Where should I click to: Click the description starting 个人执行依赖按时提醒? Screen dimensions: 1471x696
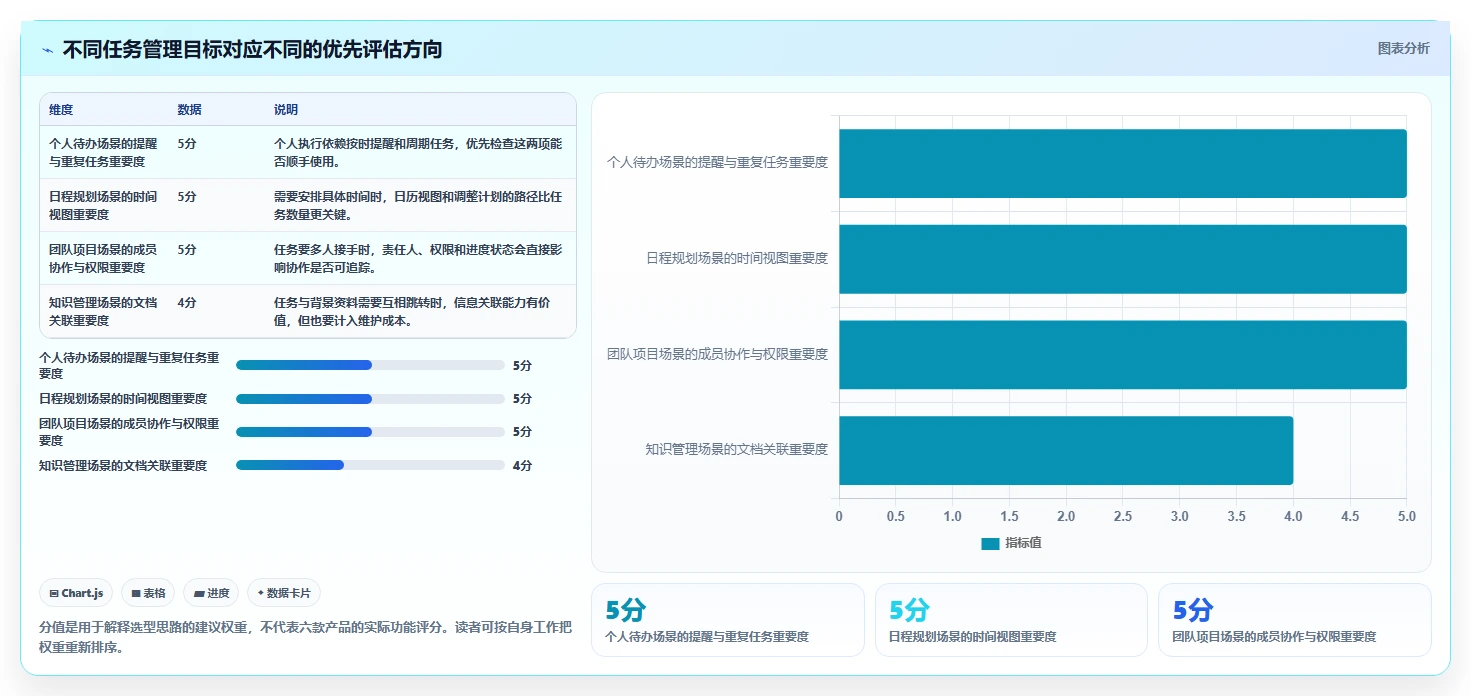[x=418, y=152]
